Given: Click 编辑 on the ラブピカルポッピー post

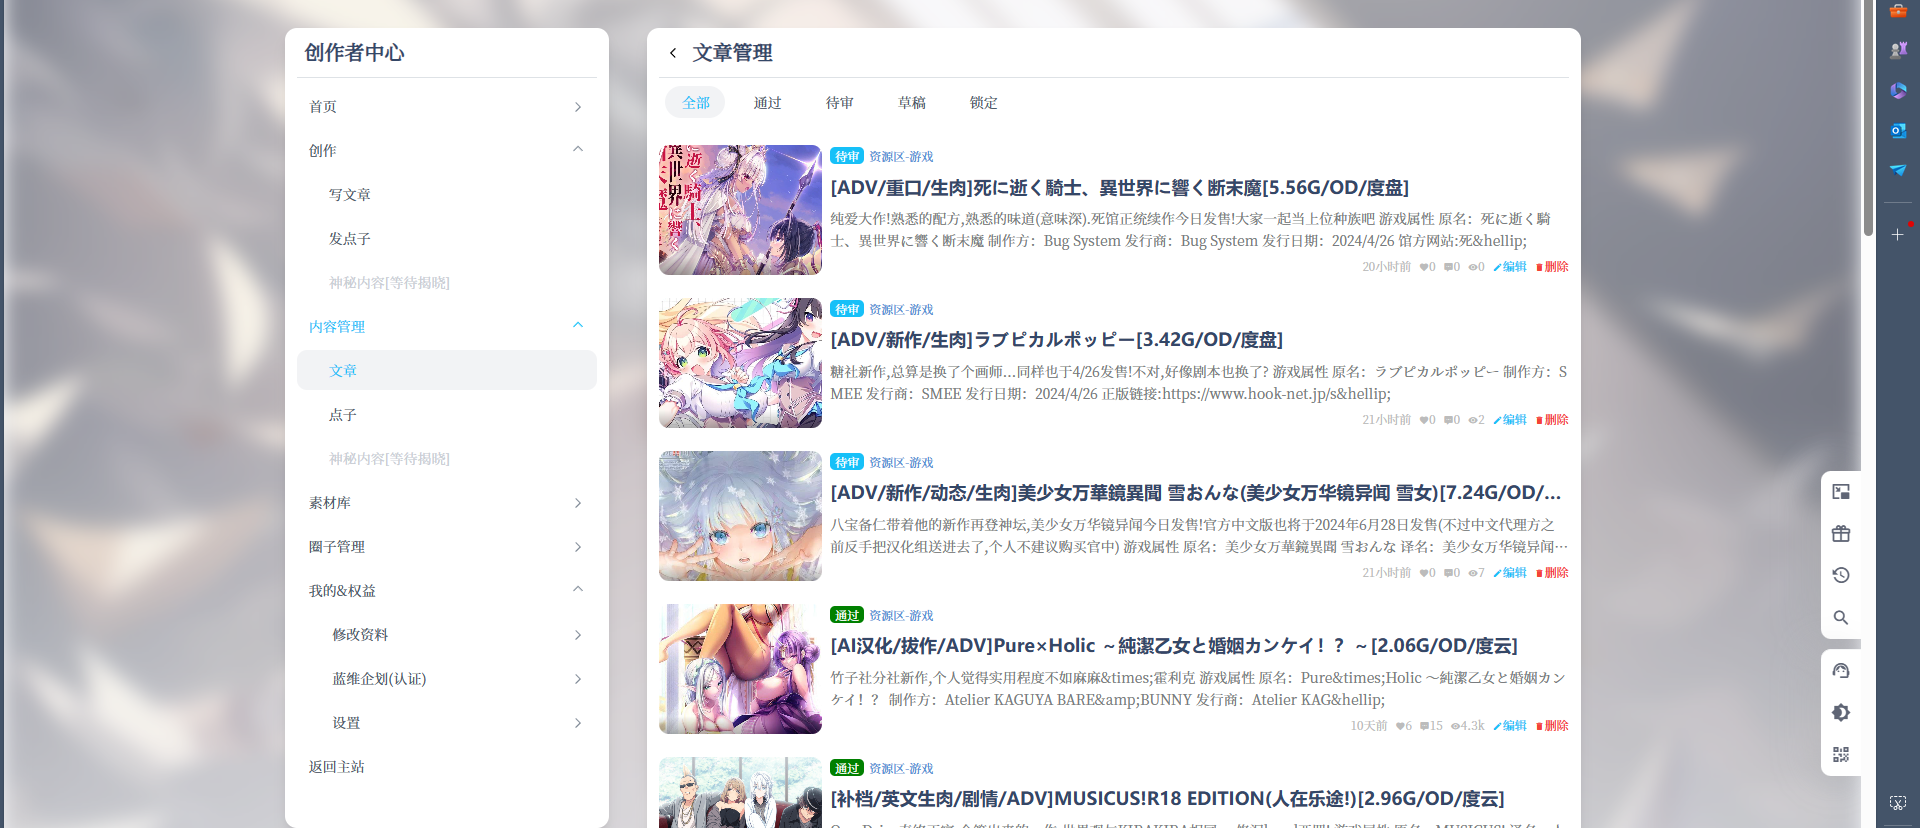Looking at the screenshot, I should (x=1510, y=420).
